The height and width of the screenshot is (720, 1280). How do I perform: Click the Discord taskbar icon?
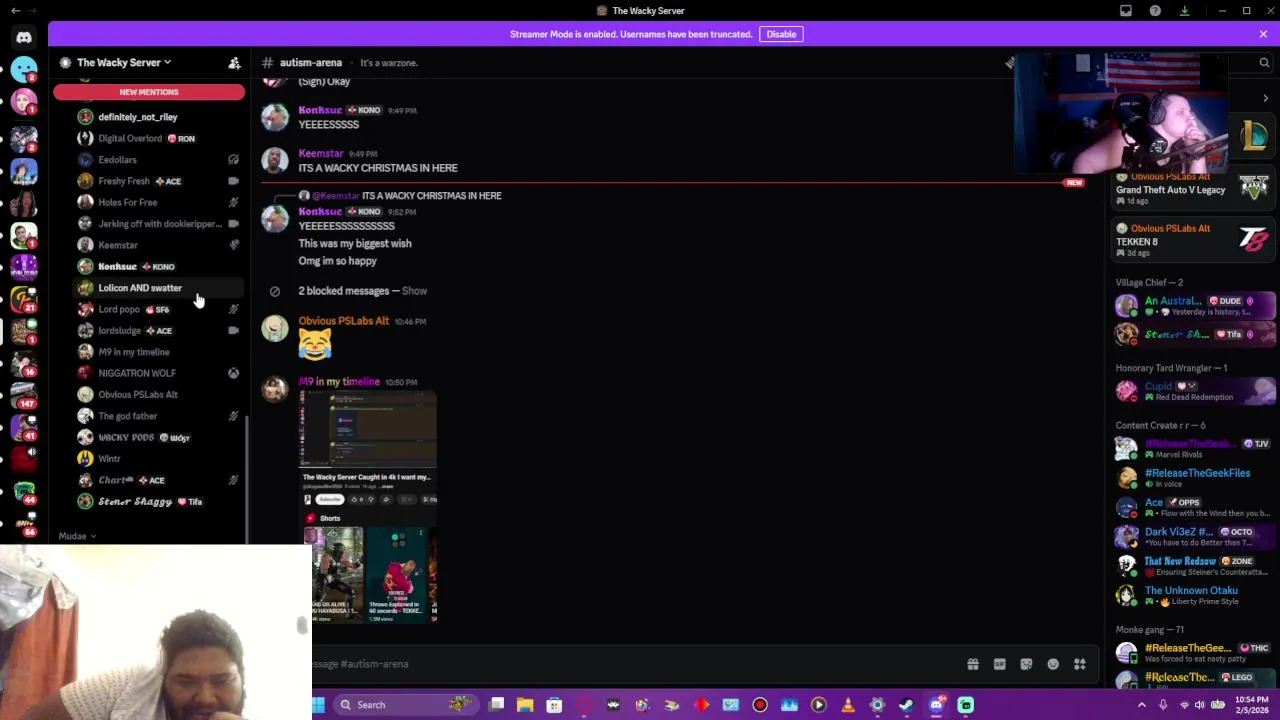pos(936,705)
